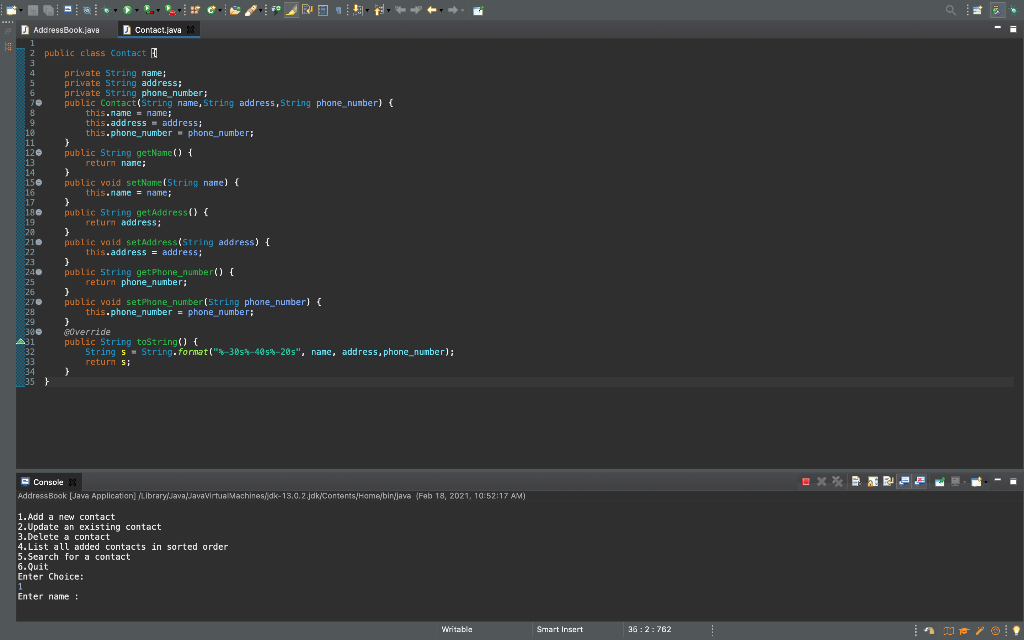
Task: Click Clear Console icon
Action: click(x=857, y=482)
